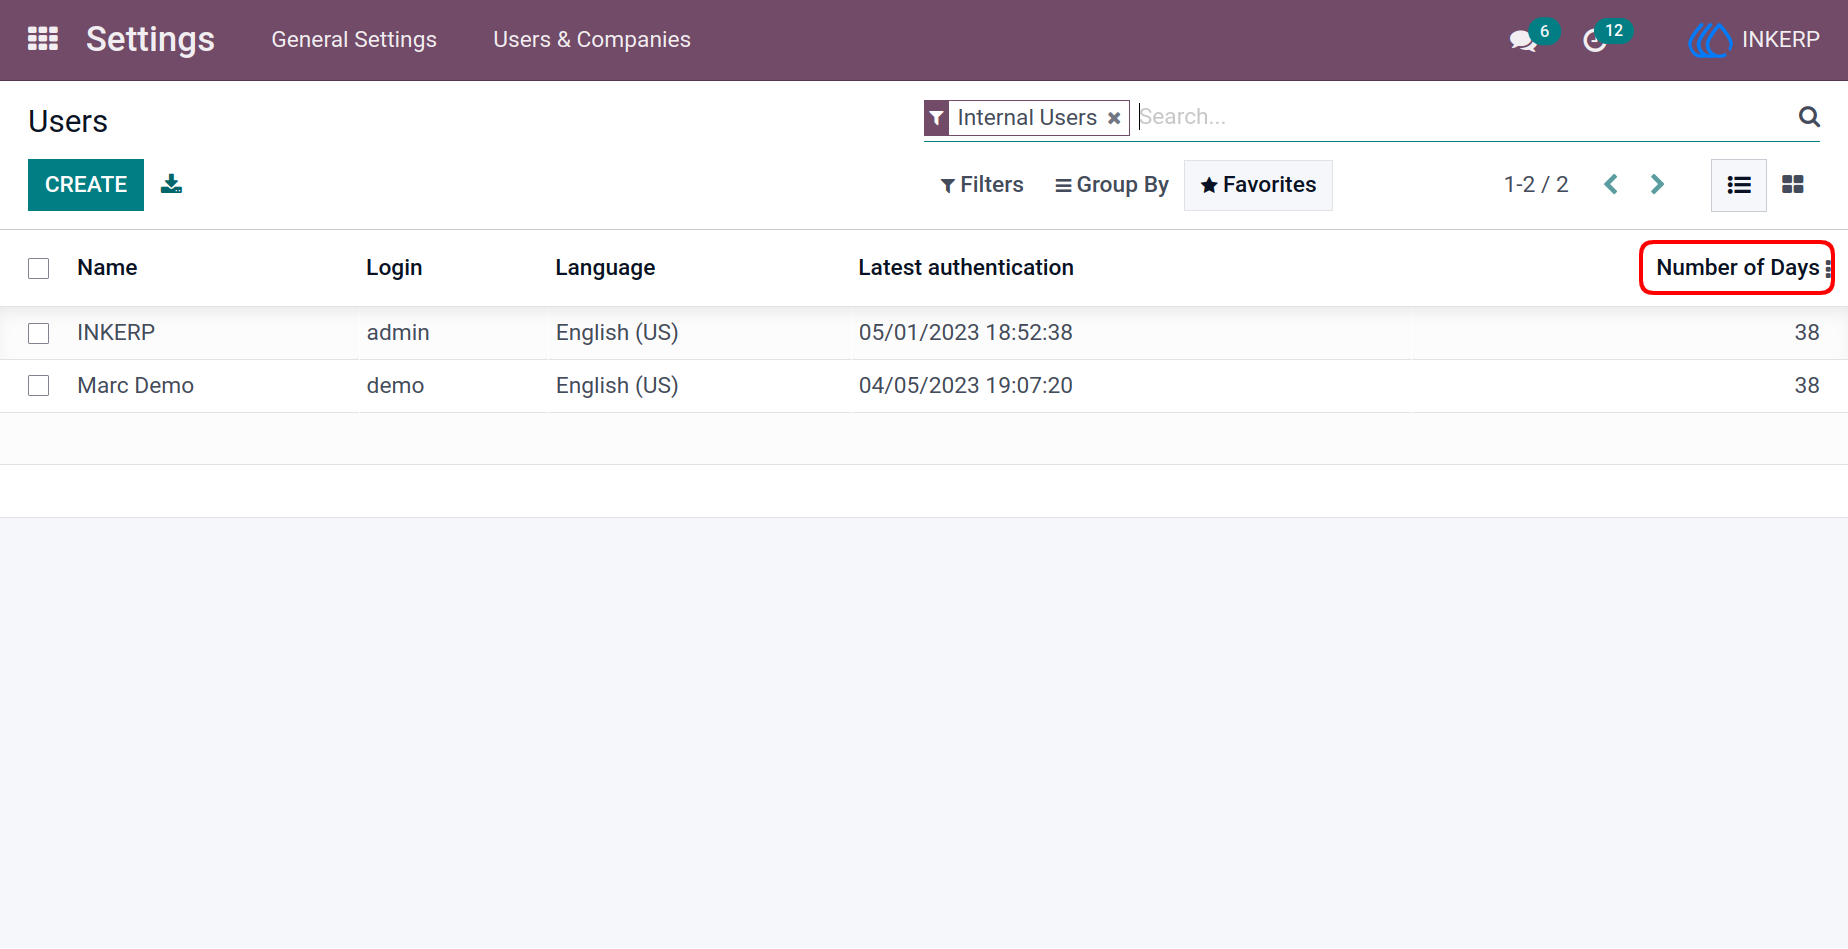1848x949 pixels.
Task: Click the Internal Users filter facet label
Action: pyautogui.click(x=1027, y=118)
